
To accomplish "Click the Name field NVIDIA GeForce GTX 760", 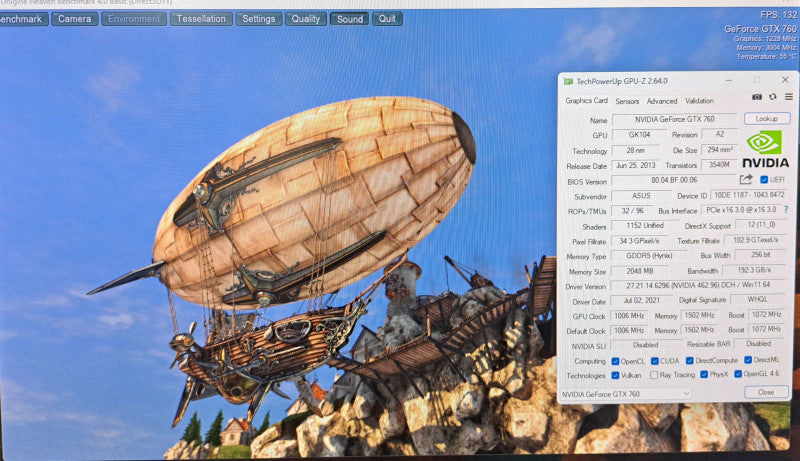I will pos(674,119).
